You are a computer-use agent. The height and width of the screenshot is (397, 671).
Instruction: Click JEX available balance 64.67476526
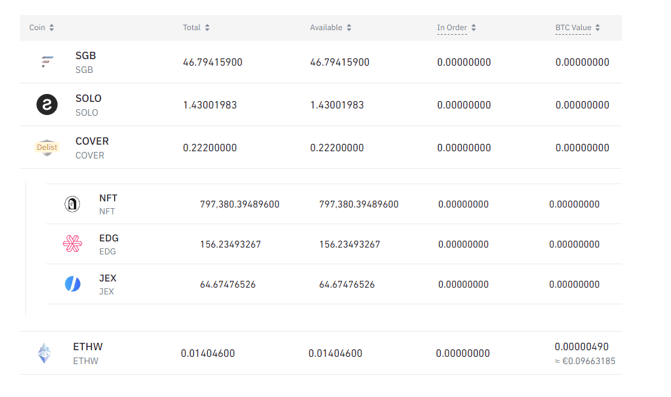[347, 284]
